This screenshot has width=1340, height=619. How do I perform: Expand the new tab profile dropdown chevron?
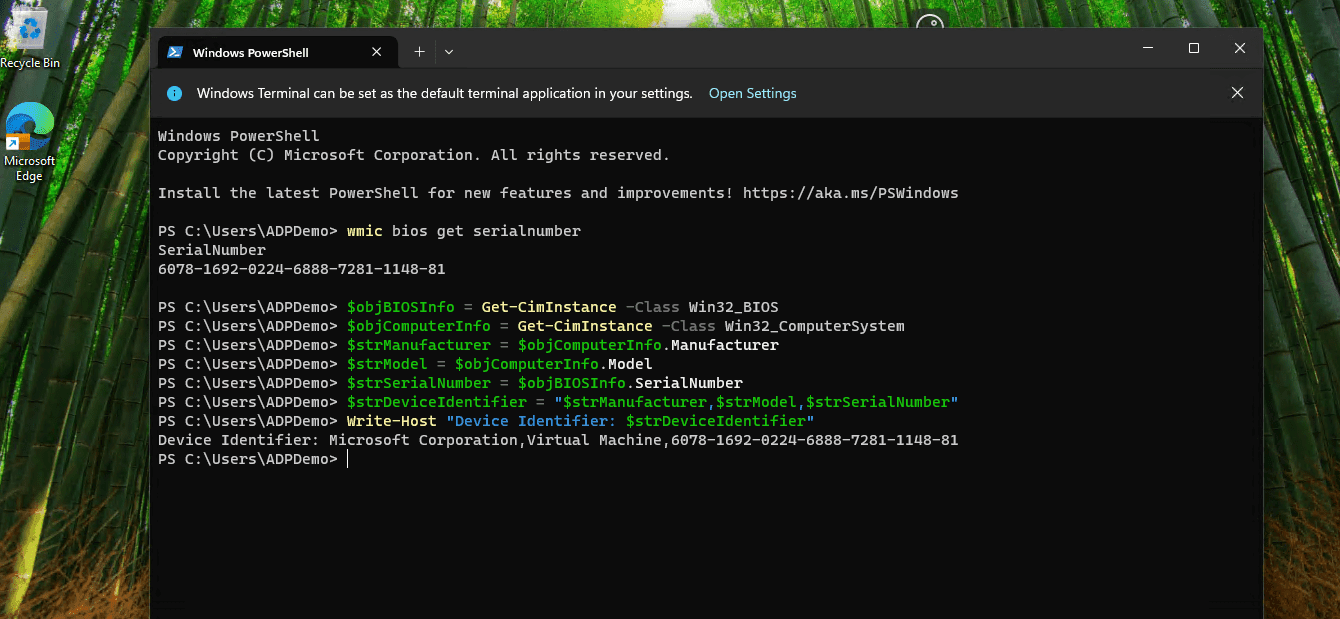(x=449, y=52)
